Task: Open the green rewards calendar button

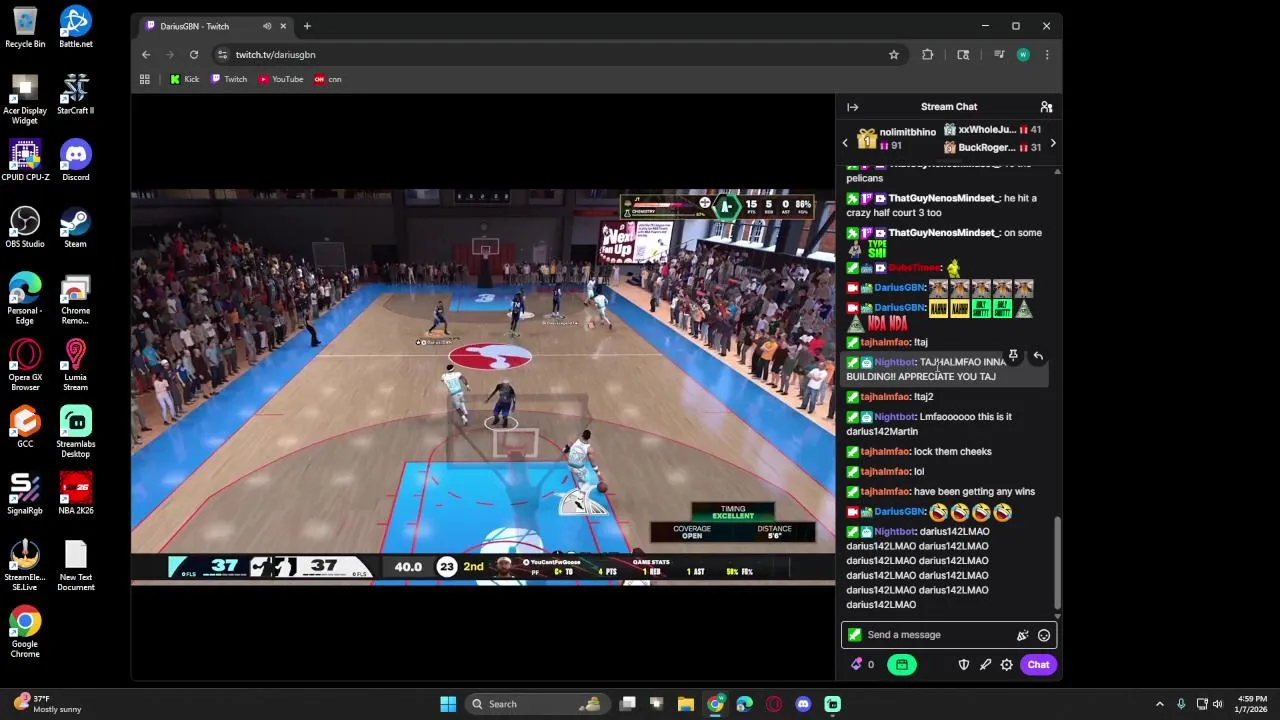Action: 901,665
